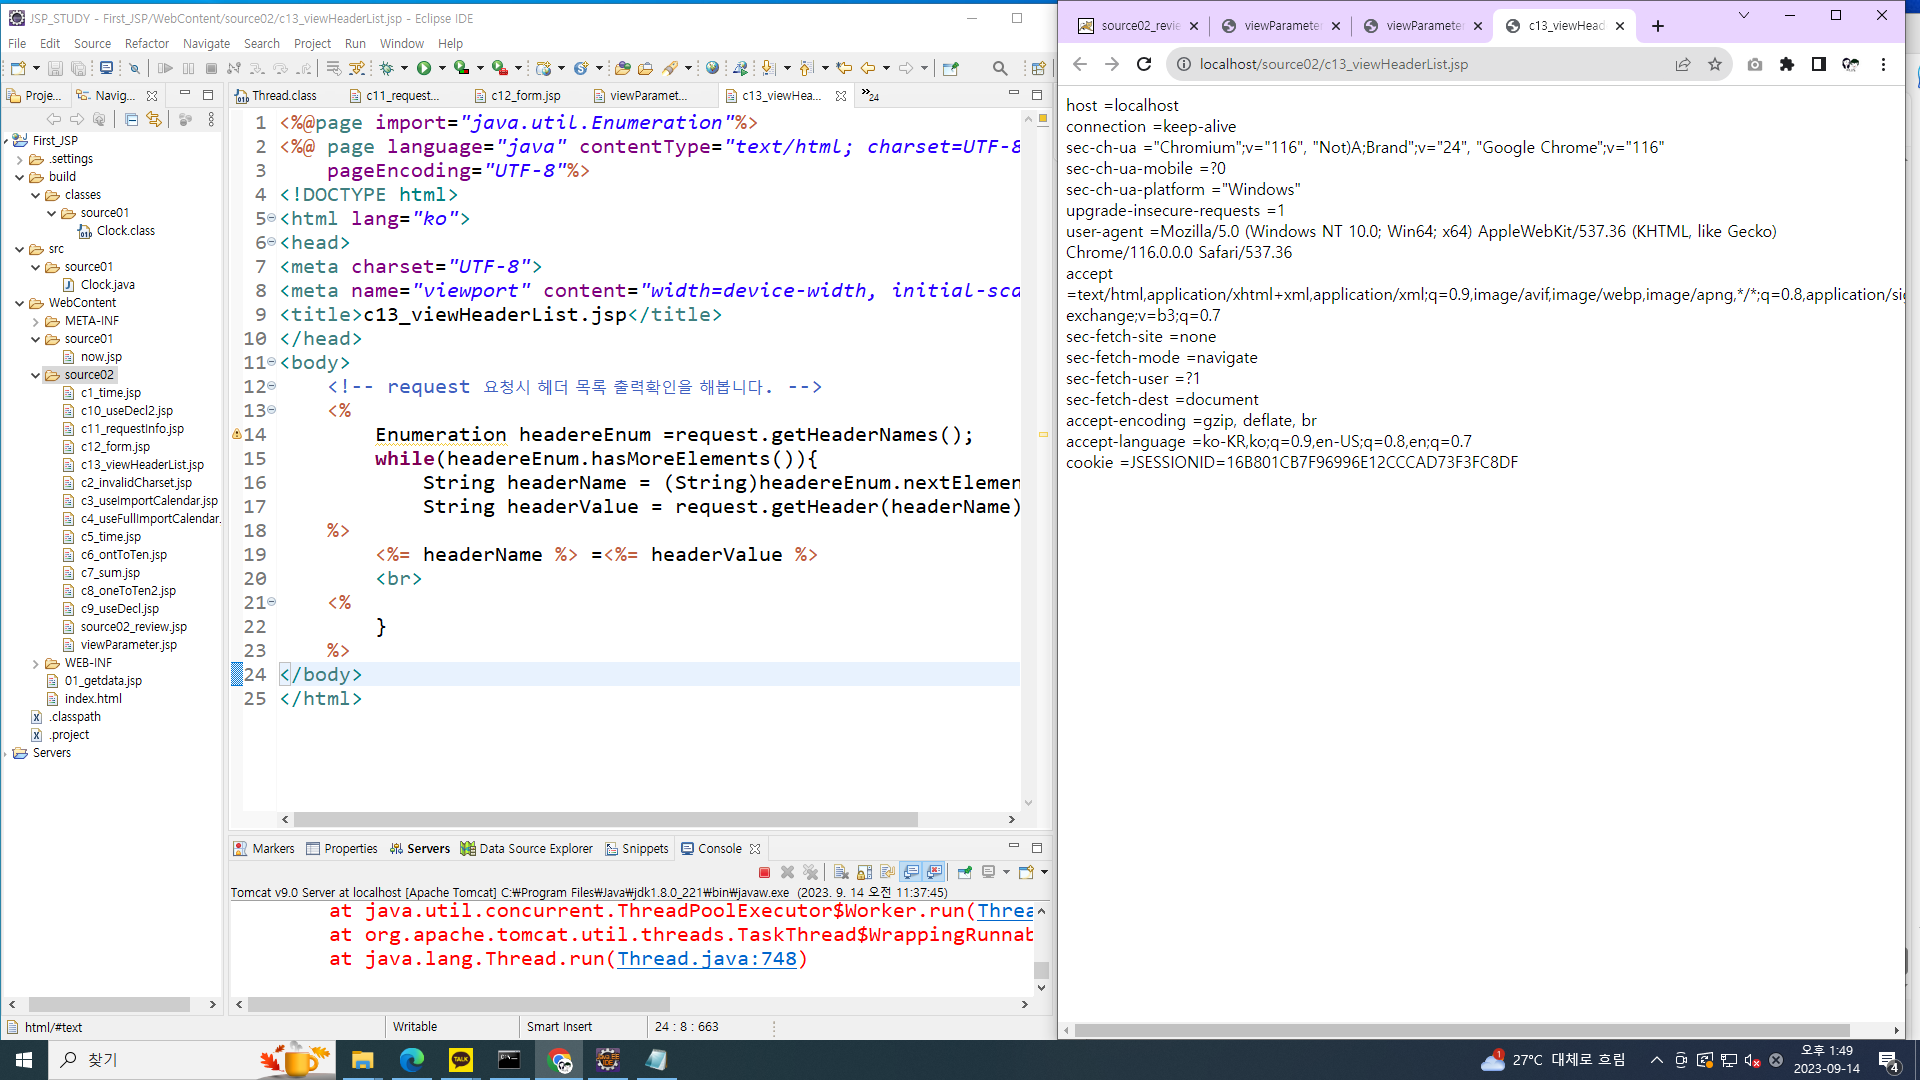Click the Debug bug icon in the toolbar
This screenshot has width=1920, height=1080.
[x=386, y=68]
